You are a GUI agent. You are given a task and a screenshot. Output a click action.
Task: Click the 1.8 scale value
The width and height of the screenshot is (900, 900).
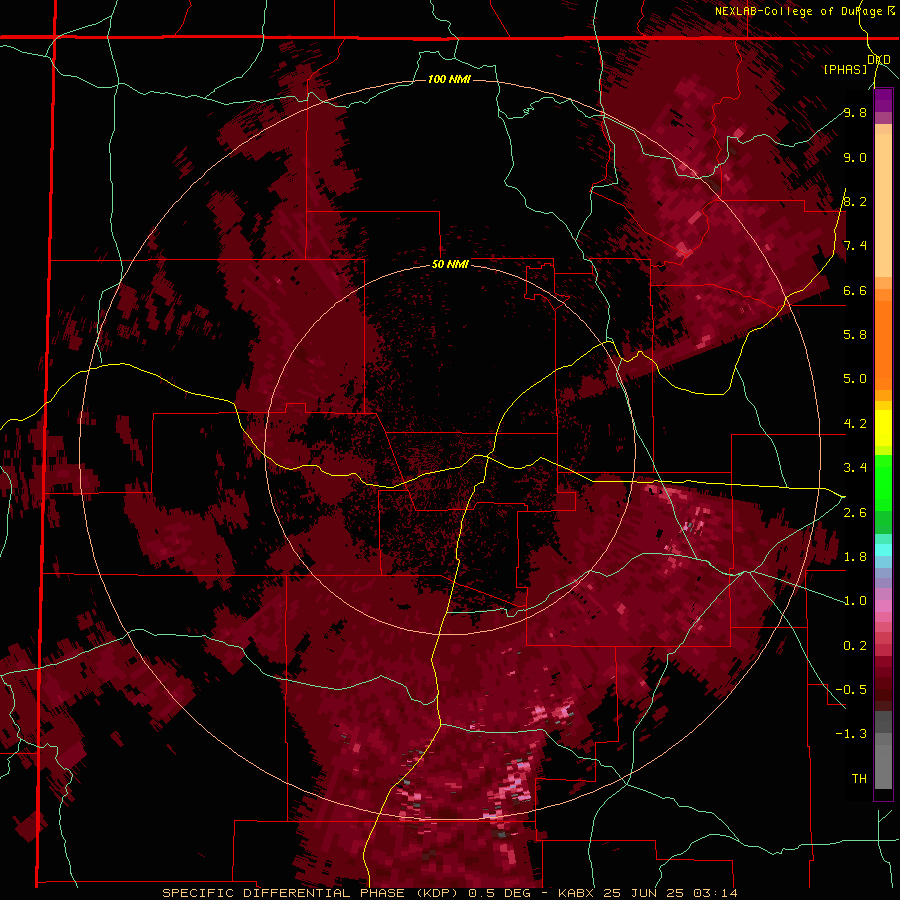[x=855, y=557]
